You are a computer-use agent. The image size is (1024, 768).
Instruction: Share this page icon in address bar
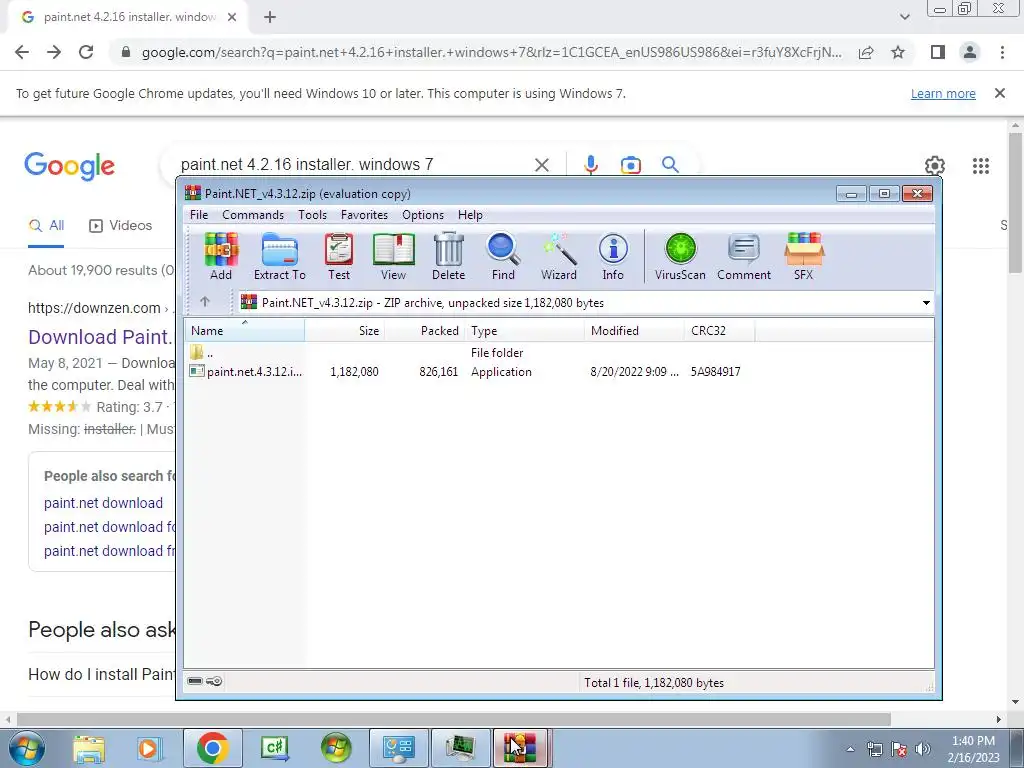point(866,52)
